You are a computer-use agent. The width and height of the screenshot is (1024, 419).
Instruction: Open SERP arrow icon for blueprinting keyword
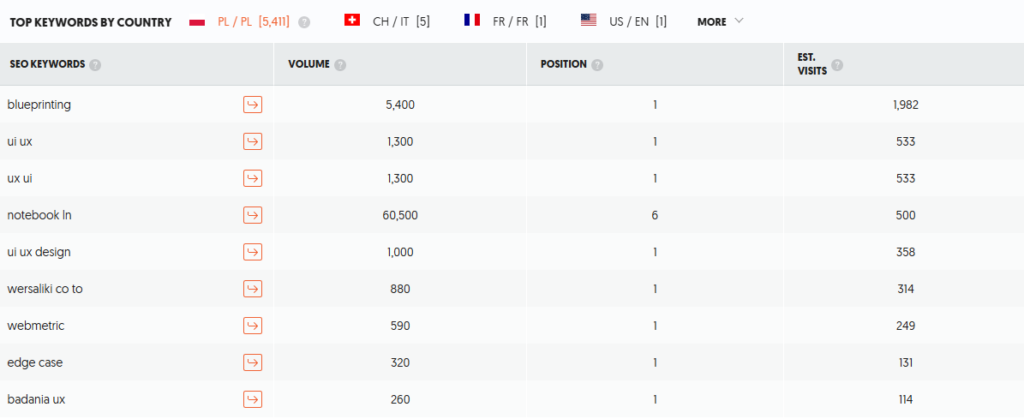pyautogui.click(x=252, y=105)
